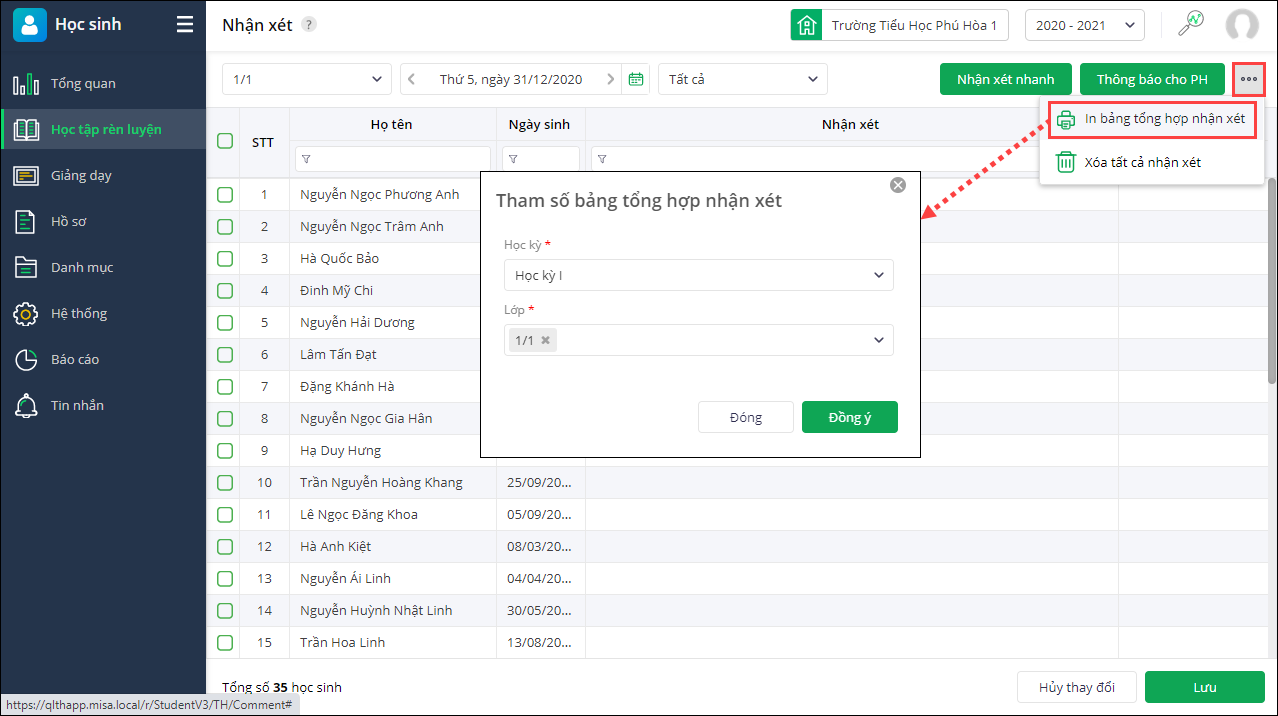1278x716 pixels.
Task: Open the three-dots more options button
Action: click(x=1249, y=79)
